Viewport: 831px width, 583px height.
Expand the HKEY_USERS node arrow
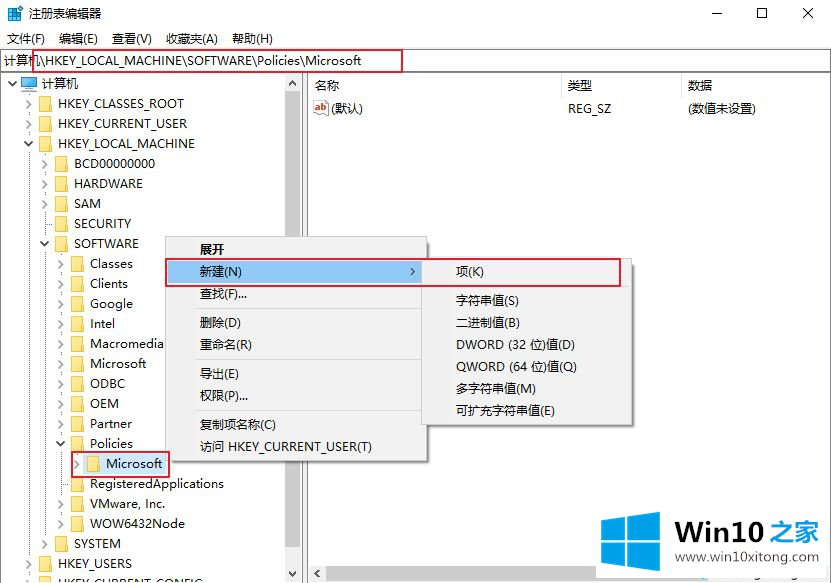29,564
